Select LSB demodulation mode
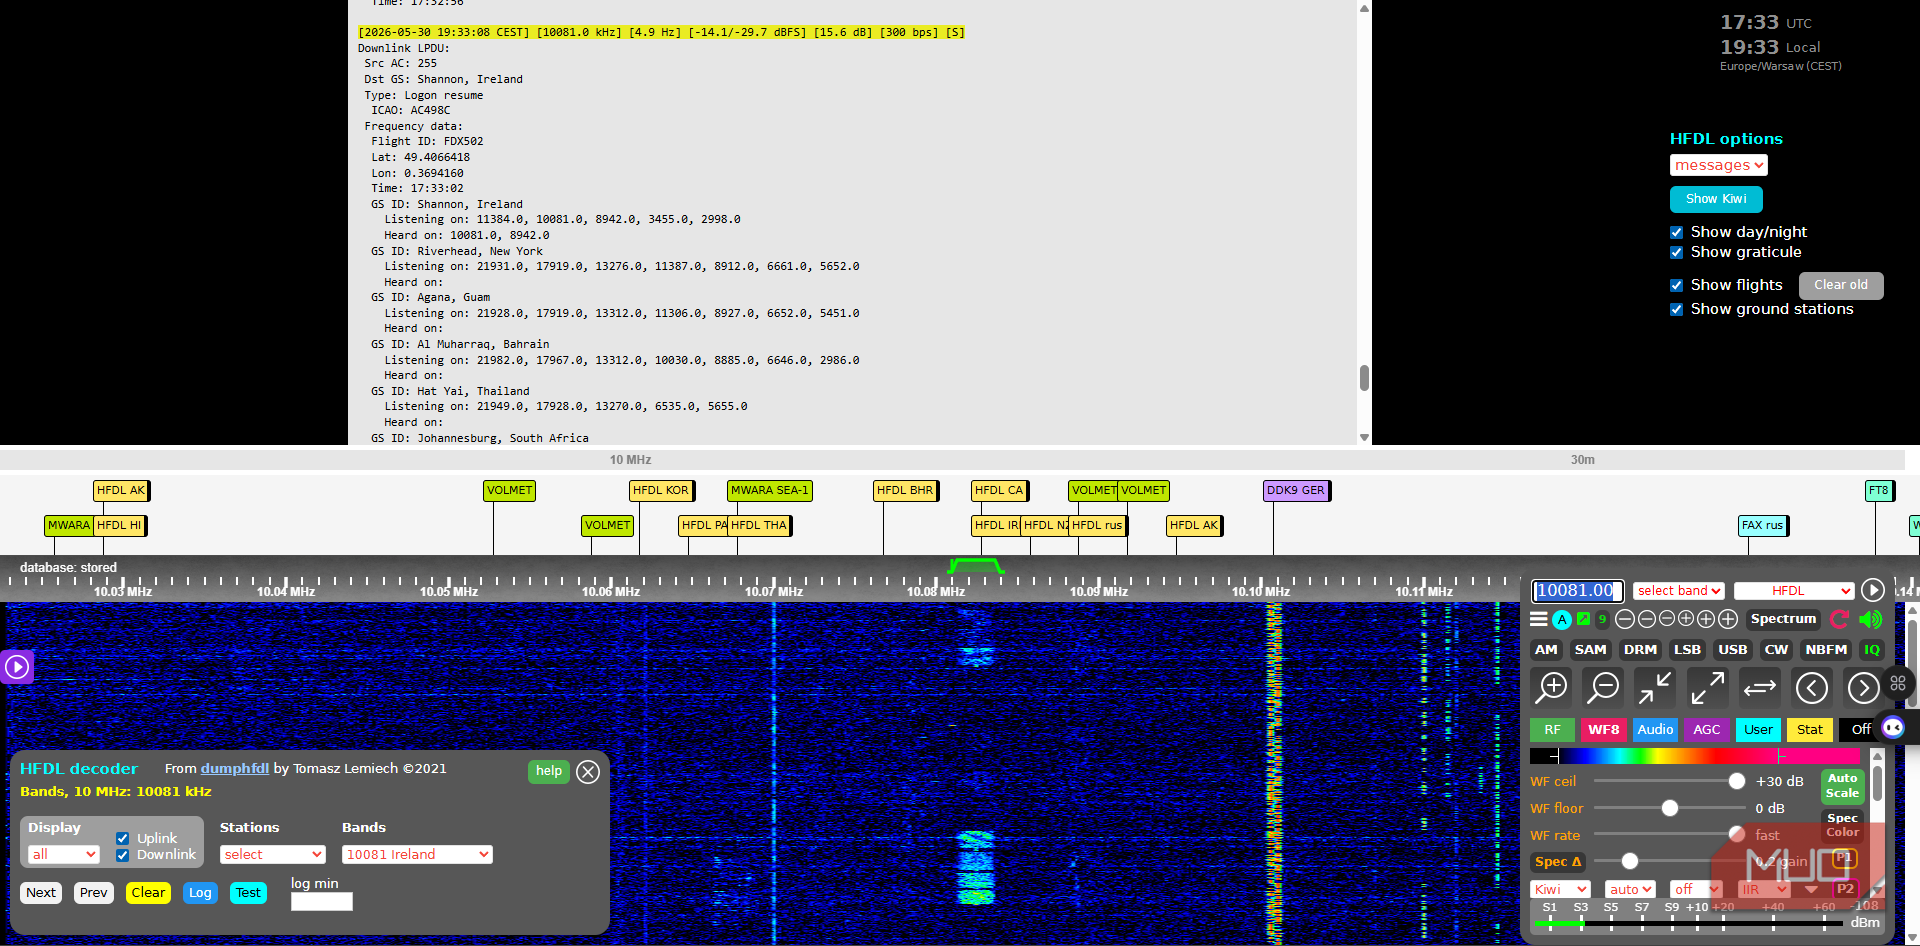1920x946 pixels. click(1687, 649)
